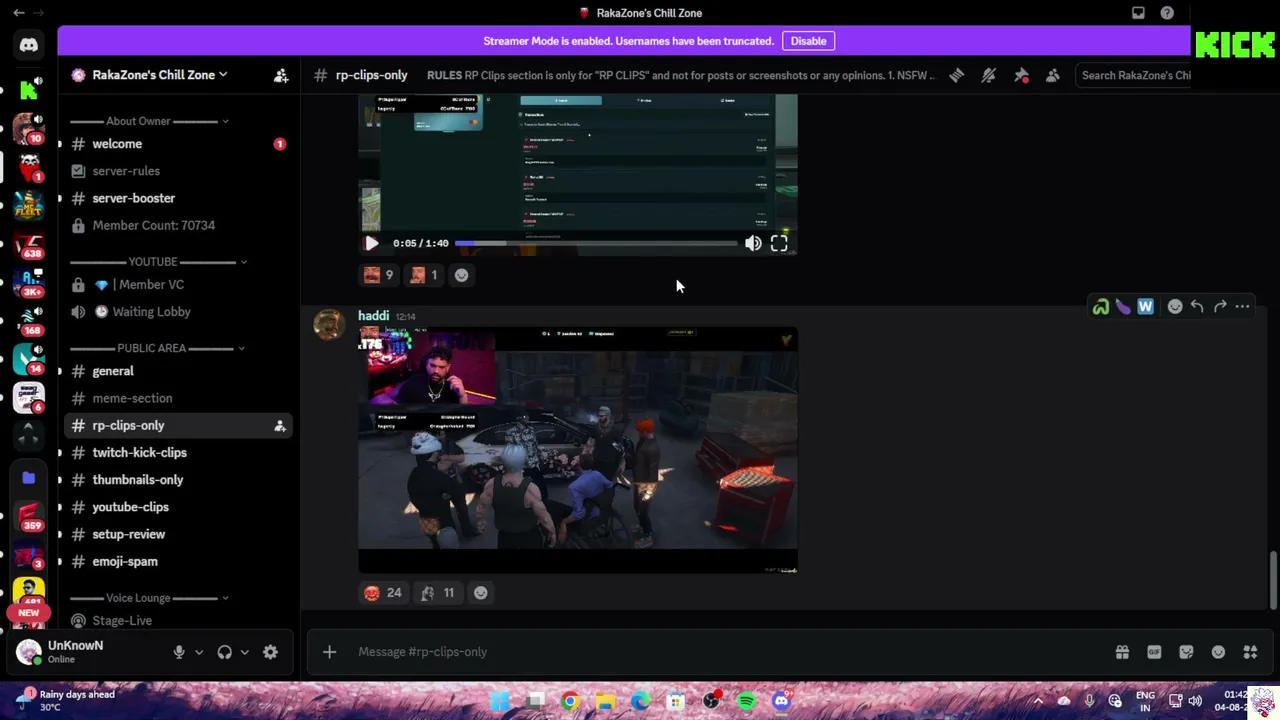Viewport: 1280px width, 720px height.
Task: Click the create invite icon on rp-clips-only
Action: [x=280, y=426]
